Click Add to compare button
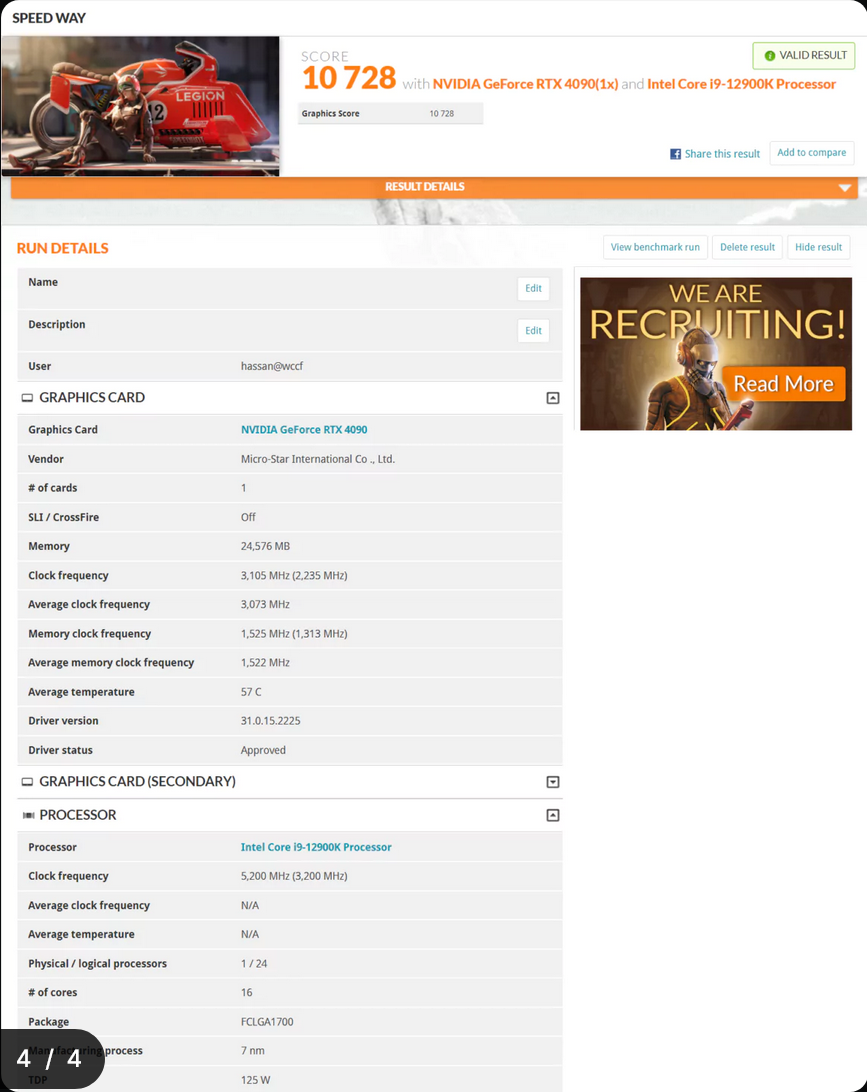The width and height of the screenshot is (867, 1092). (811, 153)
